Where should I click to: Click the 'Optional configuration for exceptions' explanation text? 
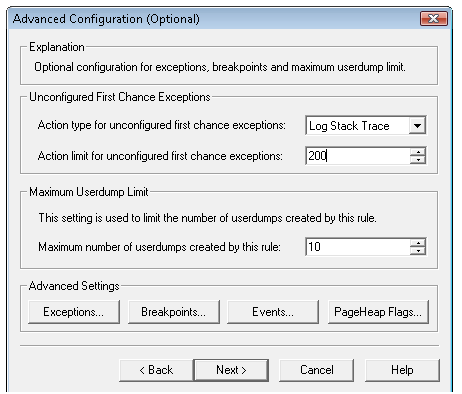point(220,67)
